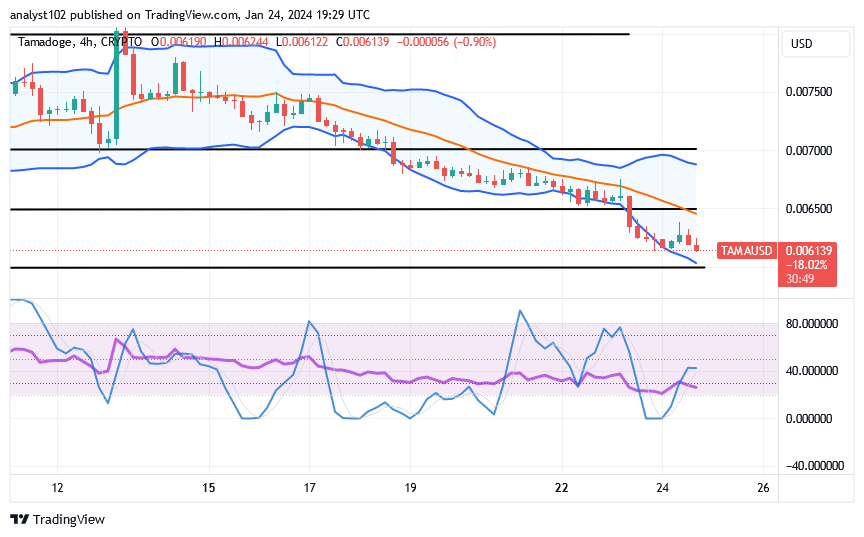Image resolution: width=864 pixels, height=537 pixels.
Task: Select the Tamadoge symbol title
Action: [x=44, y=42]
